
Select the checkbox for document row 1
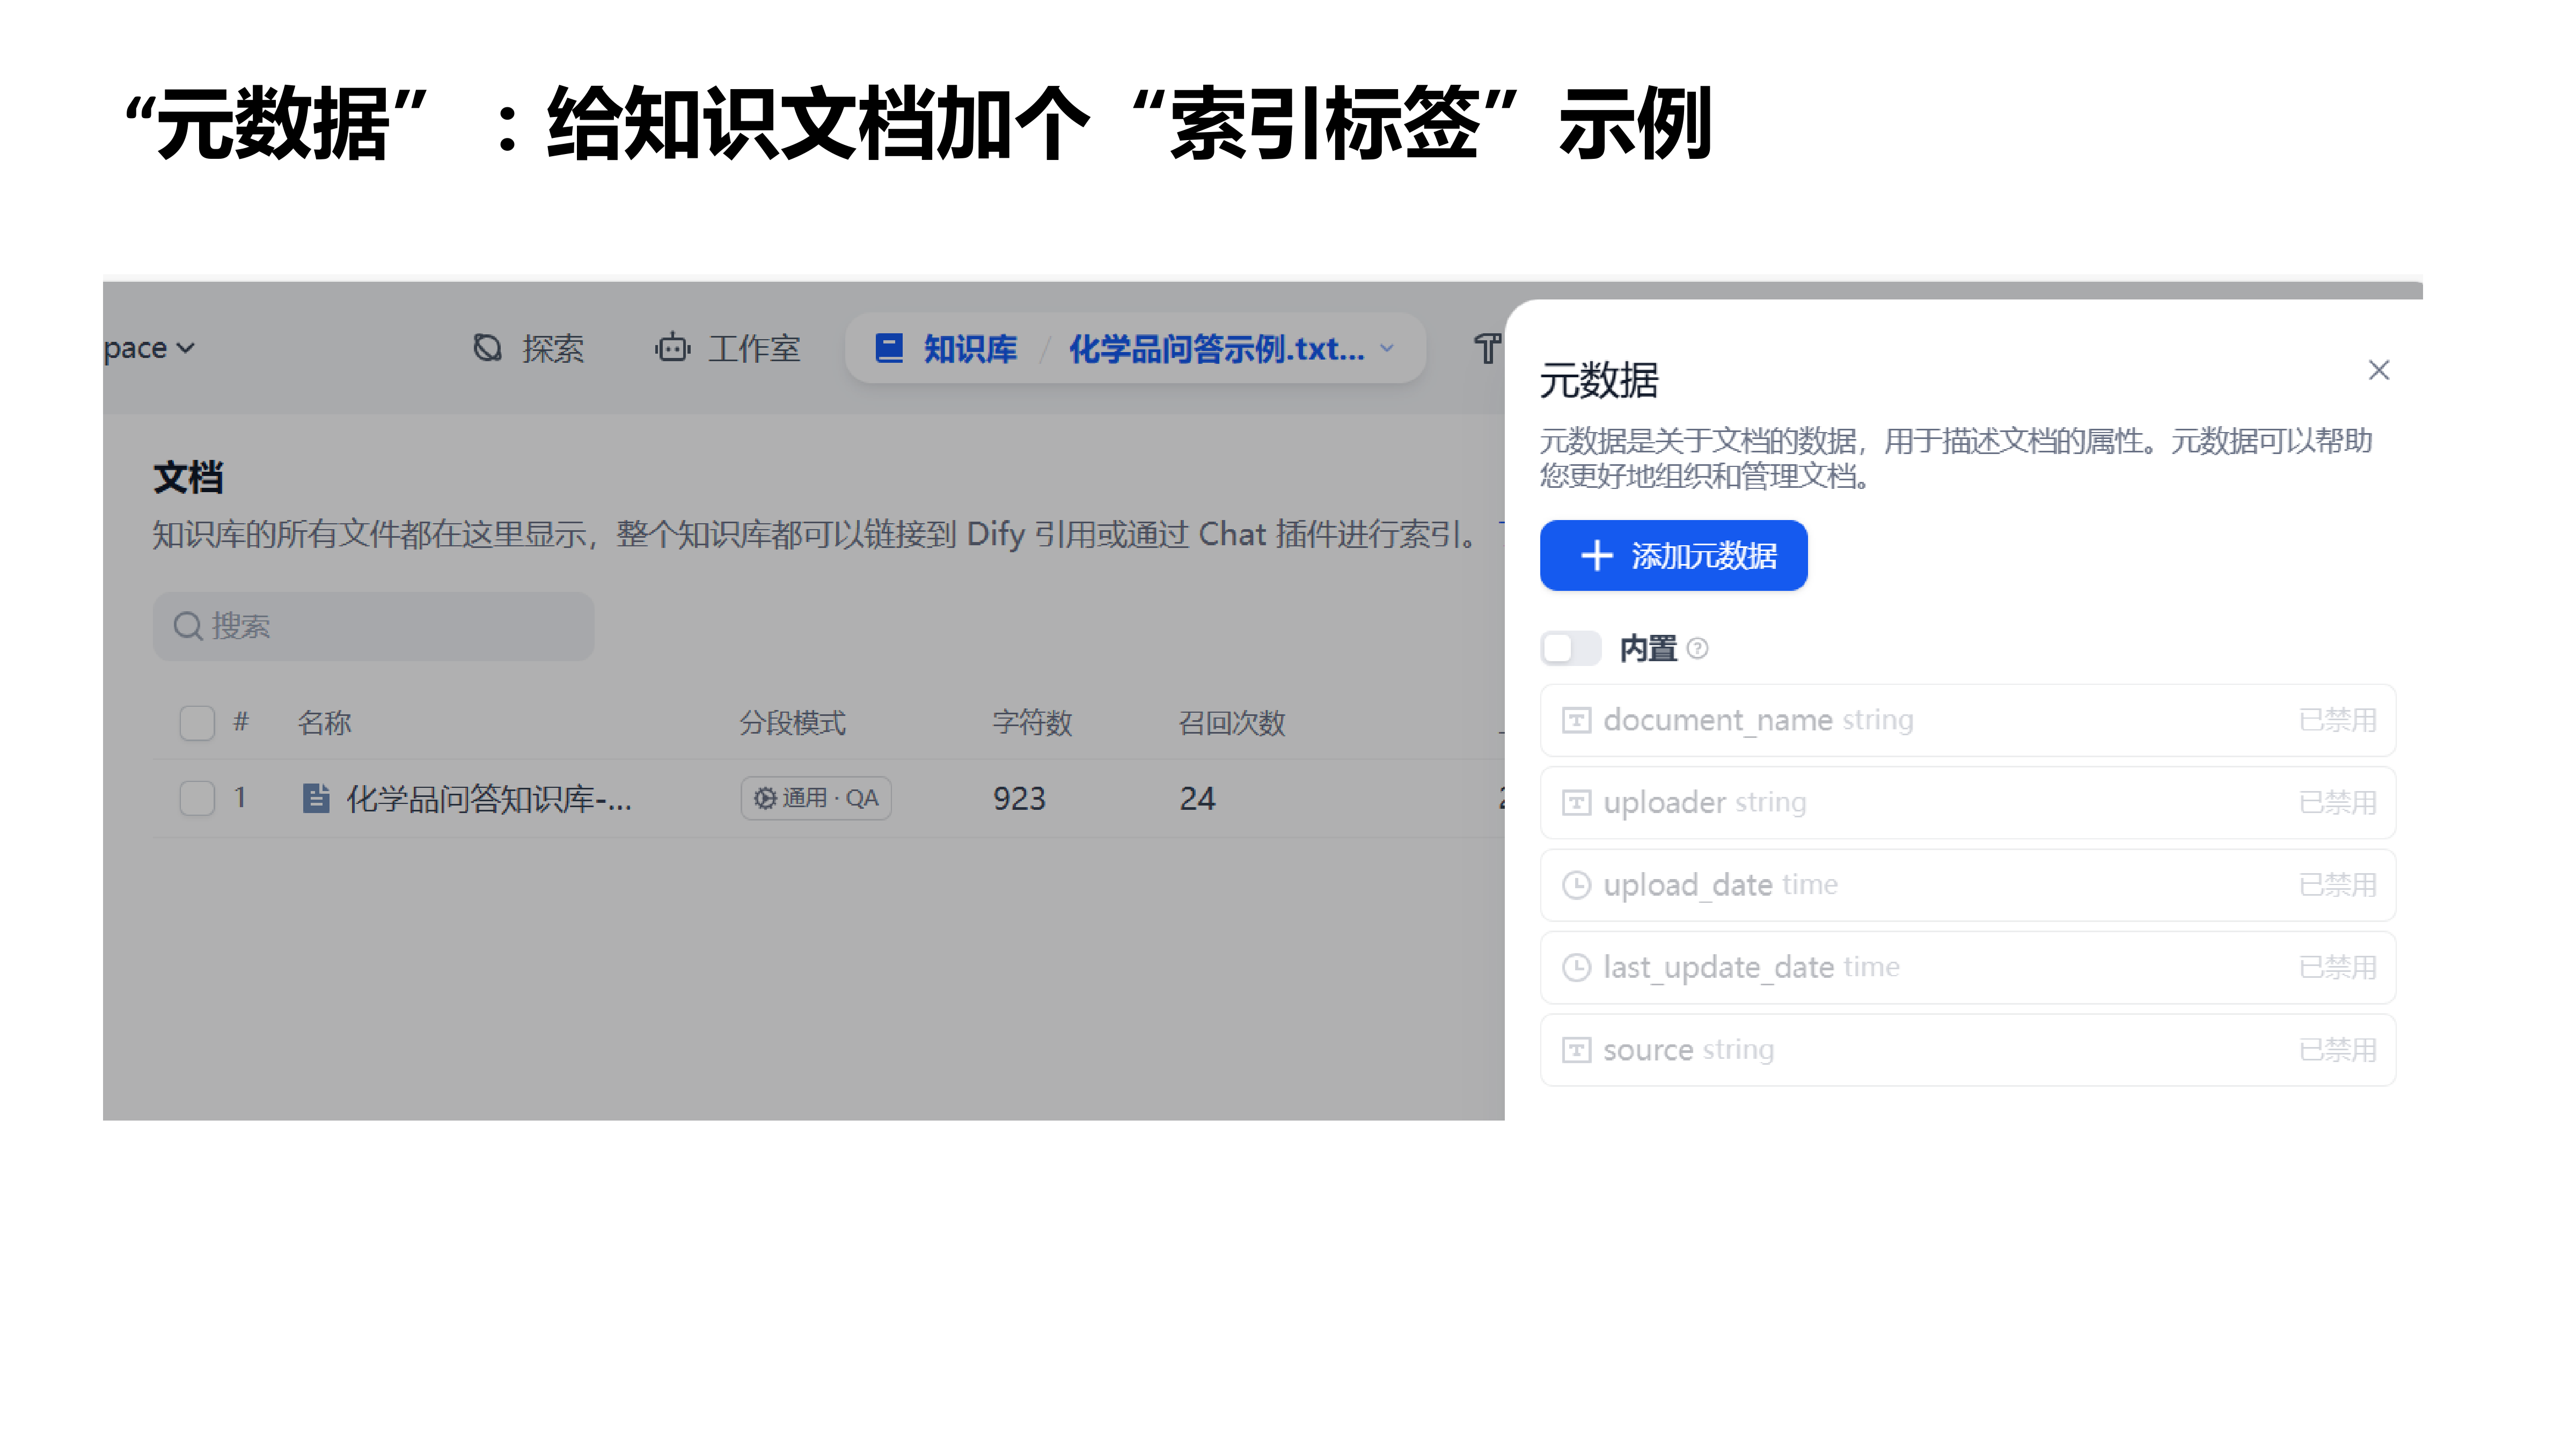pyautogui.click(x=196, y=798)
